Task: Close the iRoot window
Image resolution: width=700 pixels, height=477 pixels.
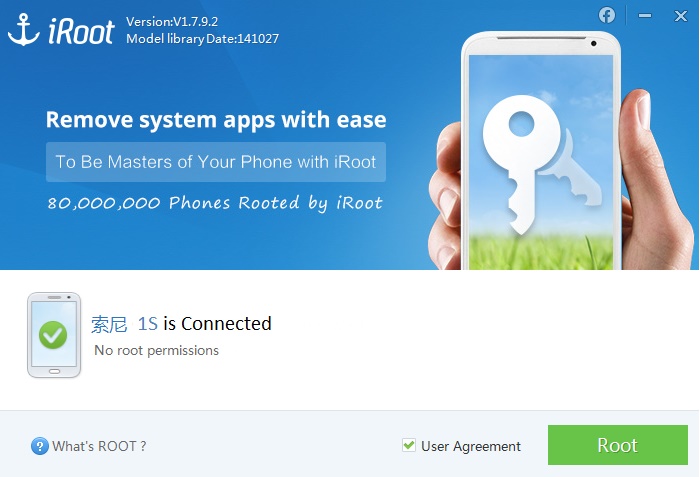Action: [680, 16]
